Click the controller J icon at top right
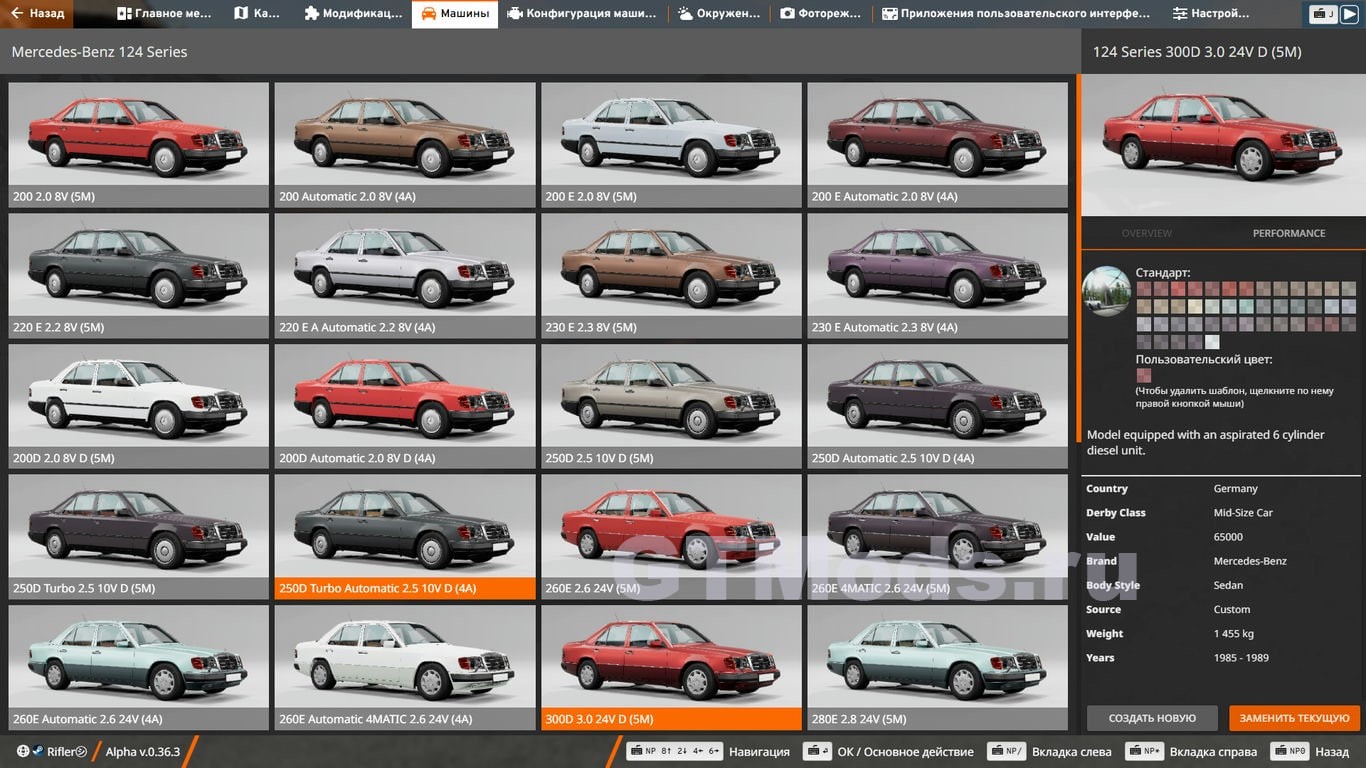The image size is (1366, 768). [1323, 14]
